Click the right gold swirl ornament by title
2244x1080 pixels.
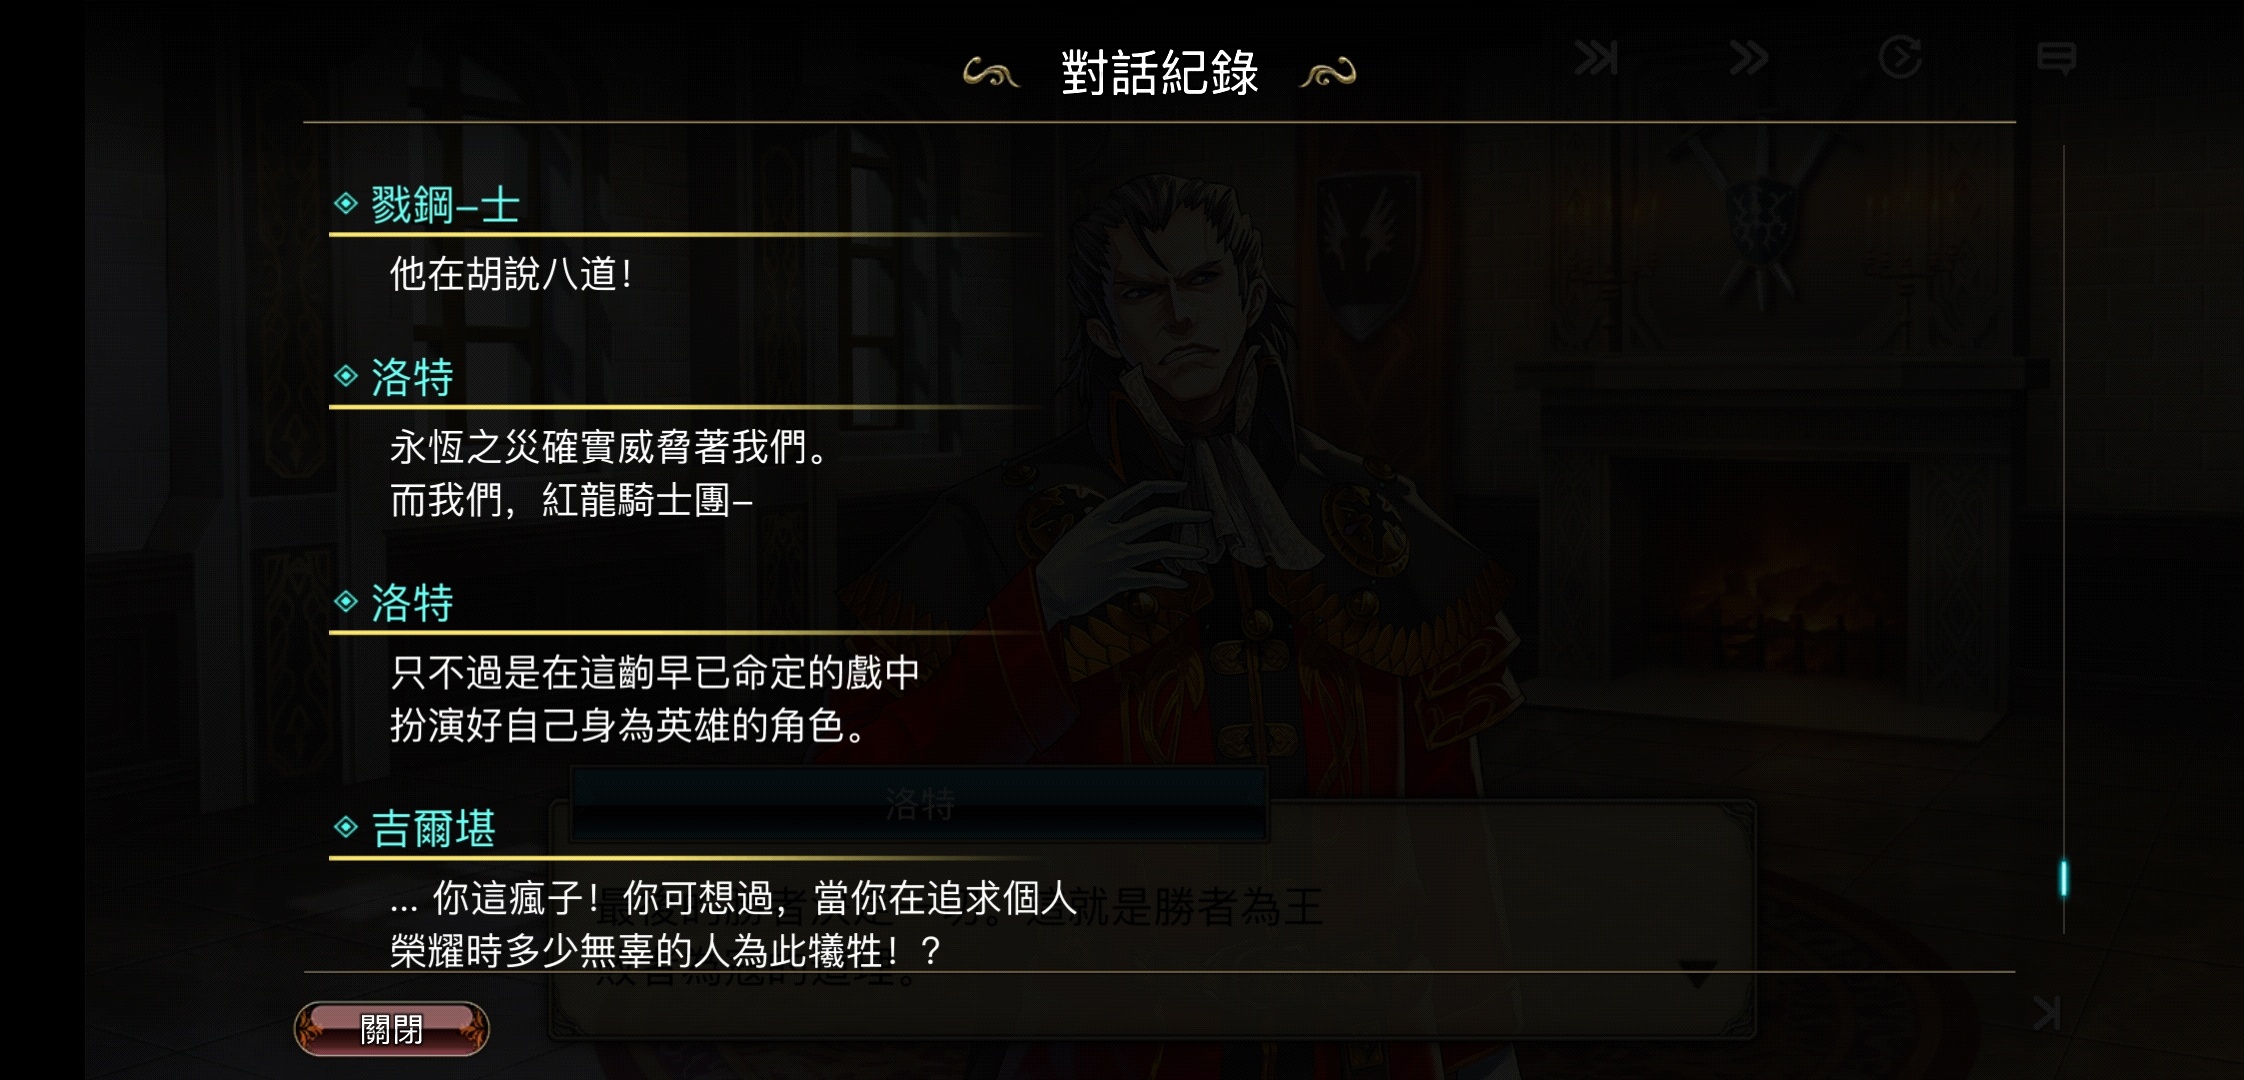1328,73
